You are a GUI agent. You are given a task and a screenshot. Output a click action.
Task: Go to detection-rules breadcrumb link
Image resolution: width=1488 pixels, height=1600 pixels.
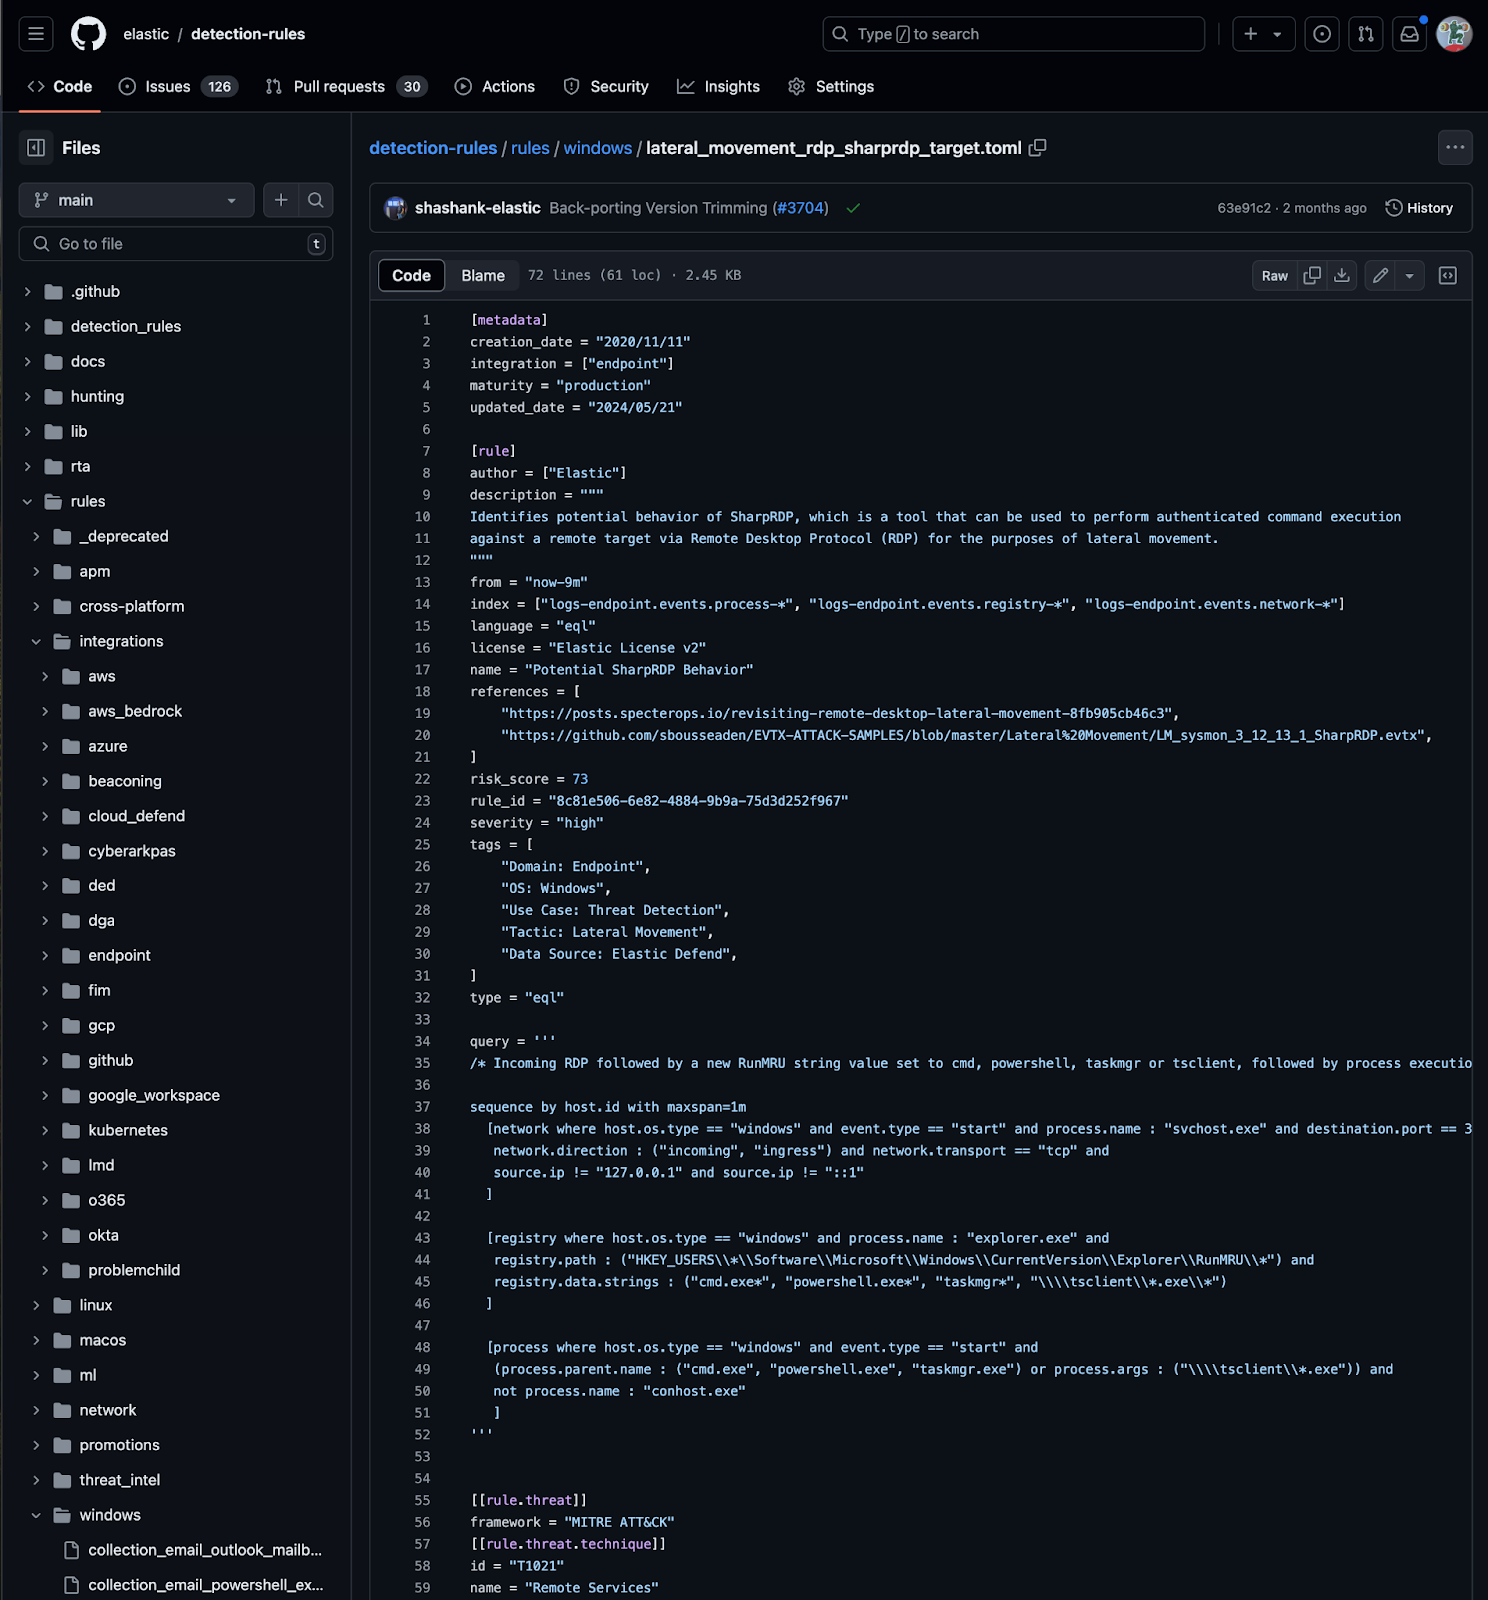coord(433,148)
